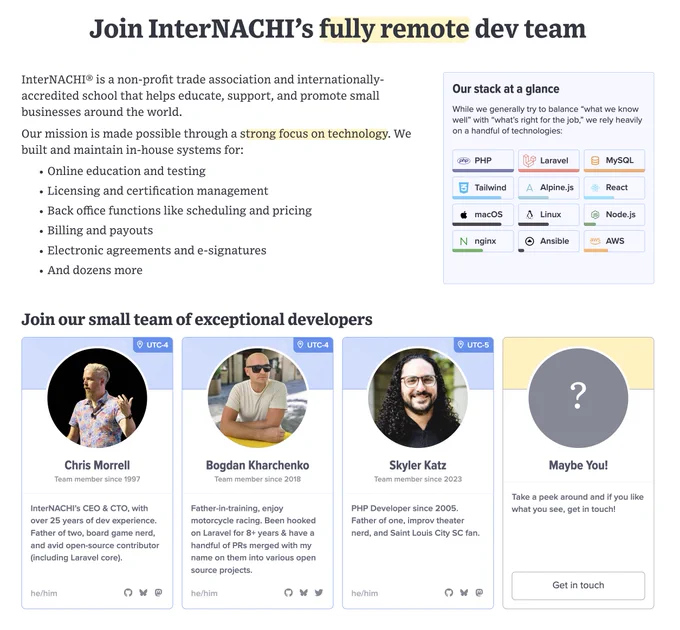Open Bogdan Kharchenko's GitHub icon

pyautogui.click(x=288, y=593)
